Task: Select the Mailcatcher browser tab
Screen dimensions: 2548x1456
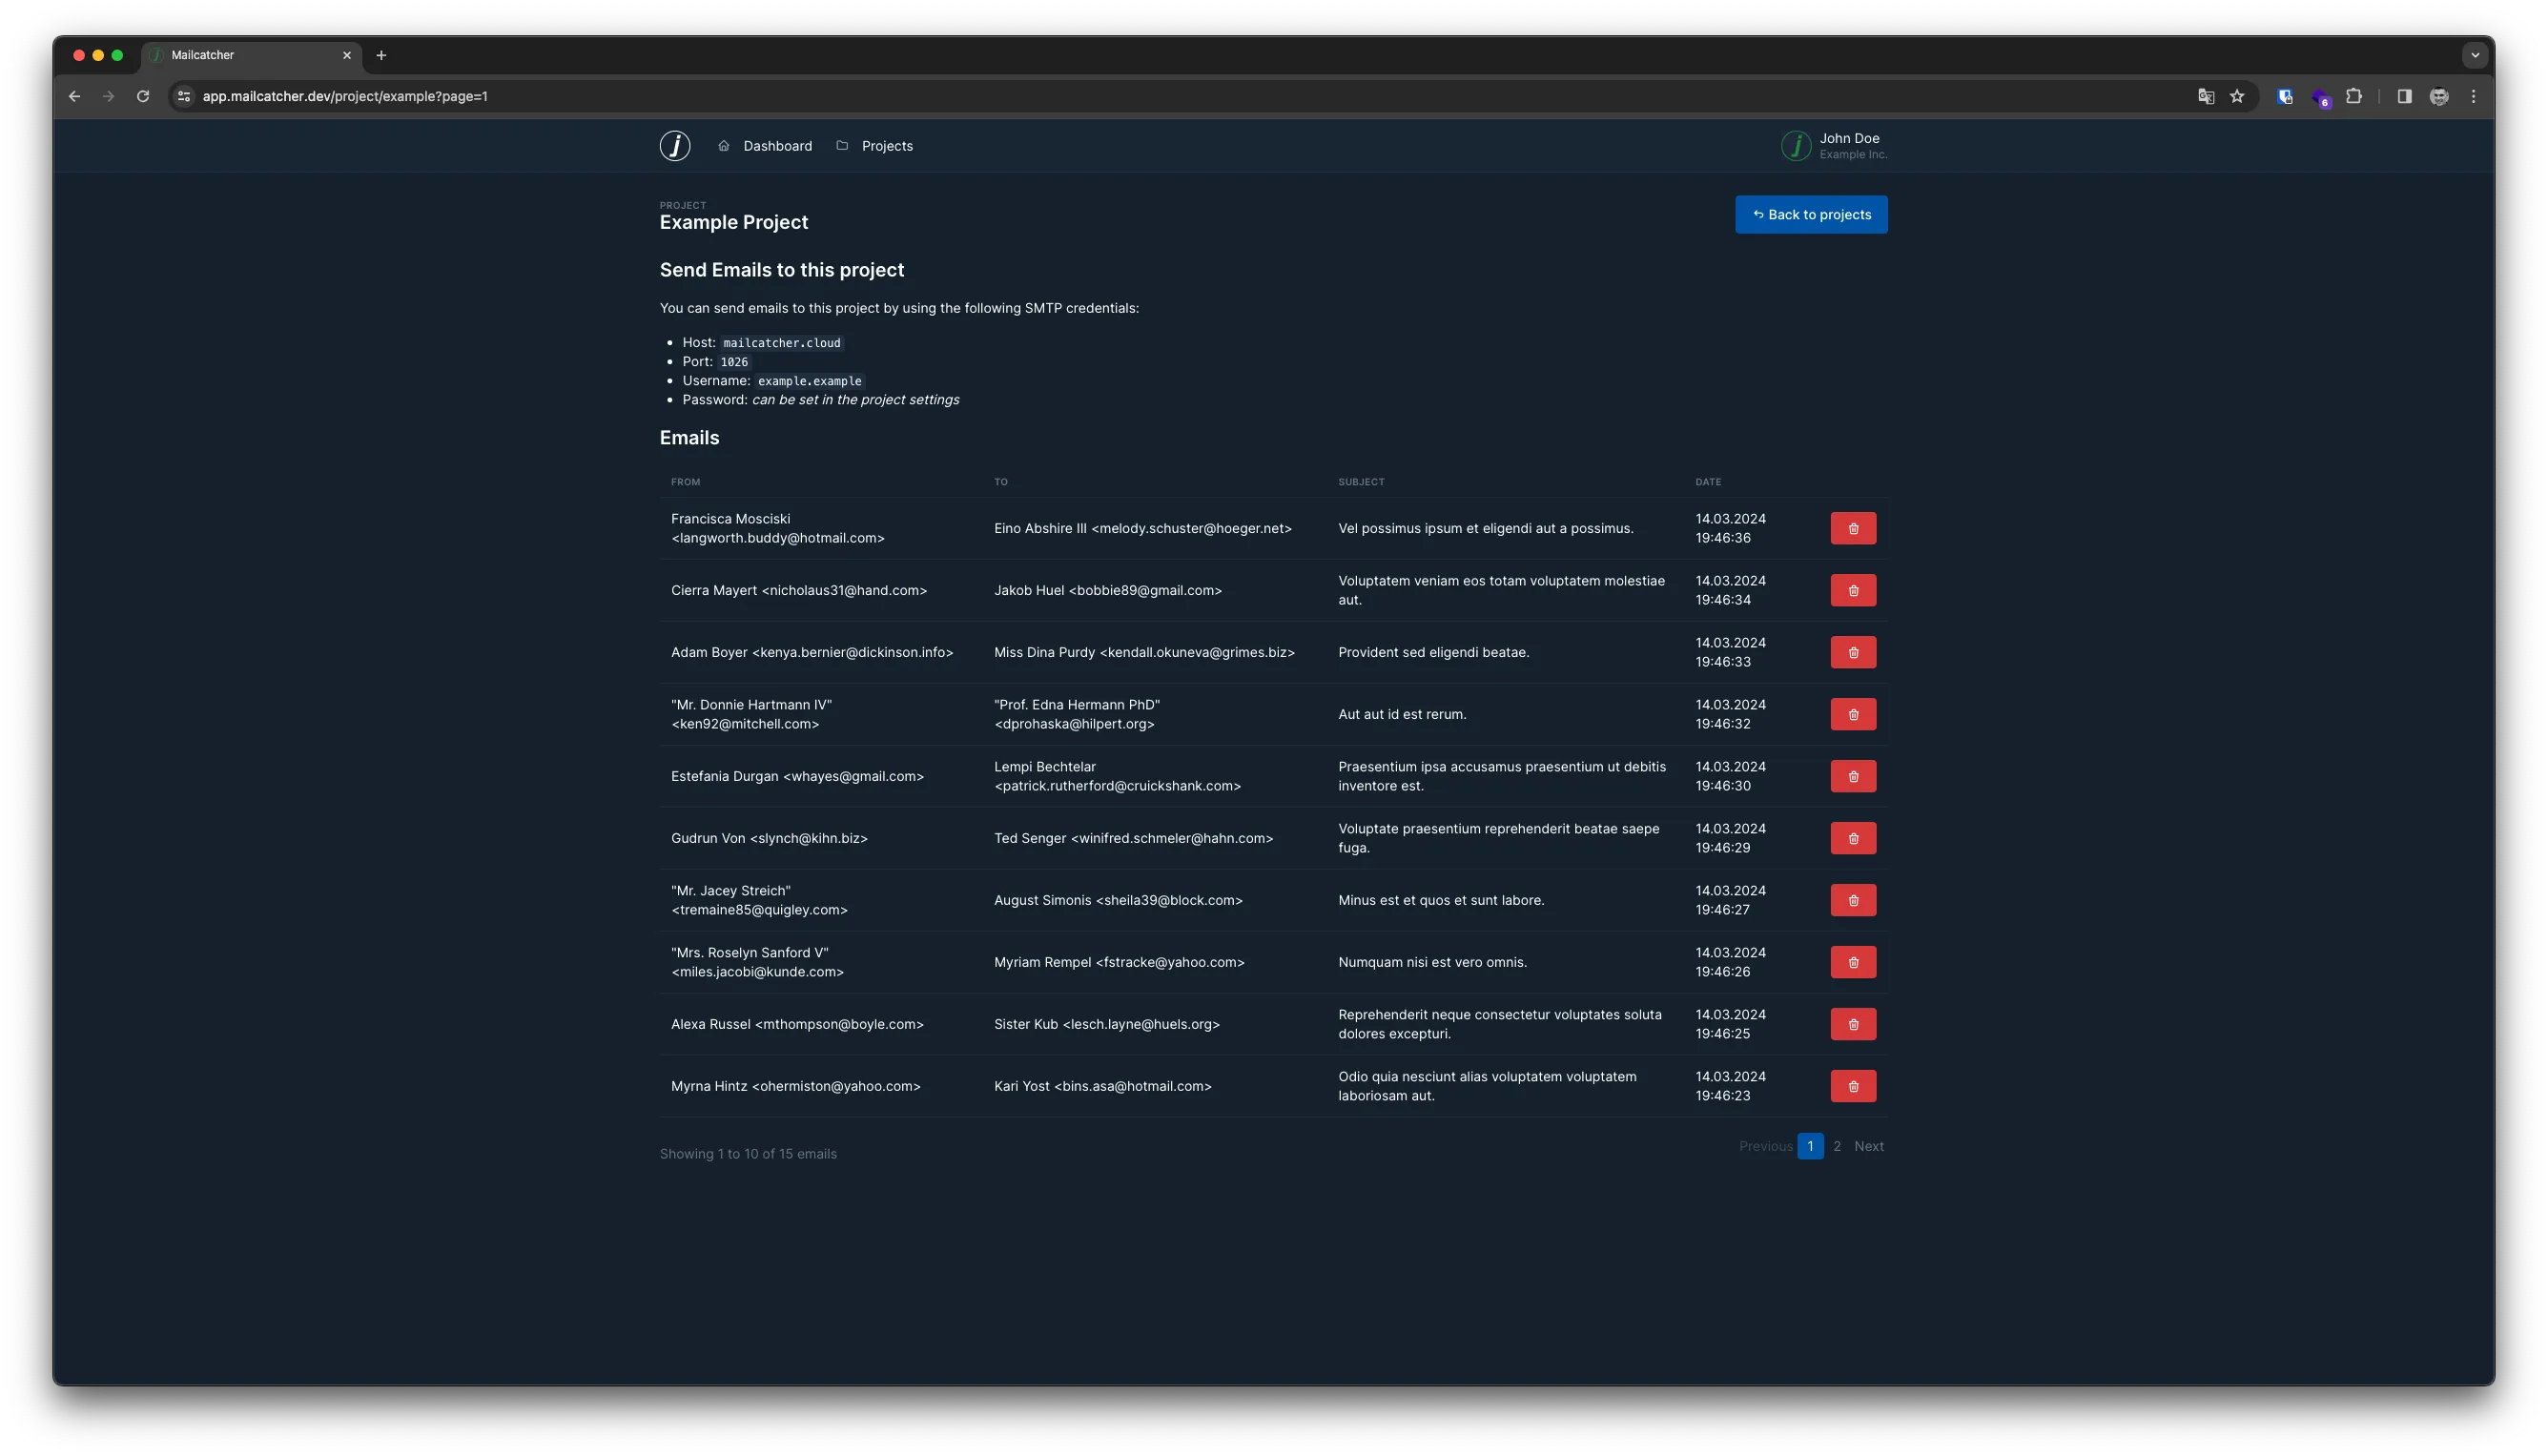Action: (250, 55)
